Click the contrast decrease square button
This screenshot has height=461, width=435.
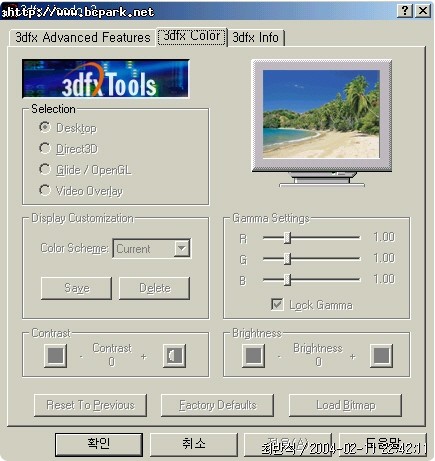(x=55, y=356)
